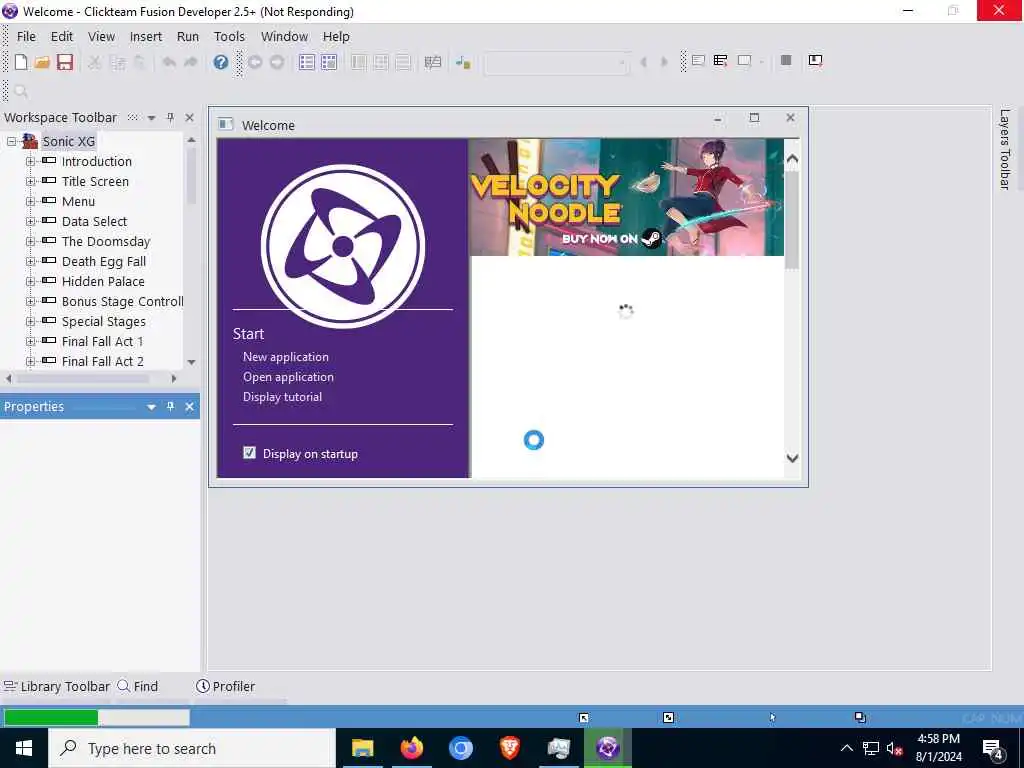This screenshot has width=1024, height=768.
Task: Click the Back round arrow icon
Action: coord(255,62)
